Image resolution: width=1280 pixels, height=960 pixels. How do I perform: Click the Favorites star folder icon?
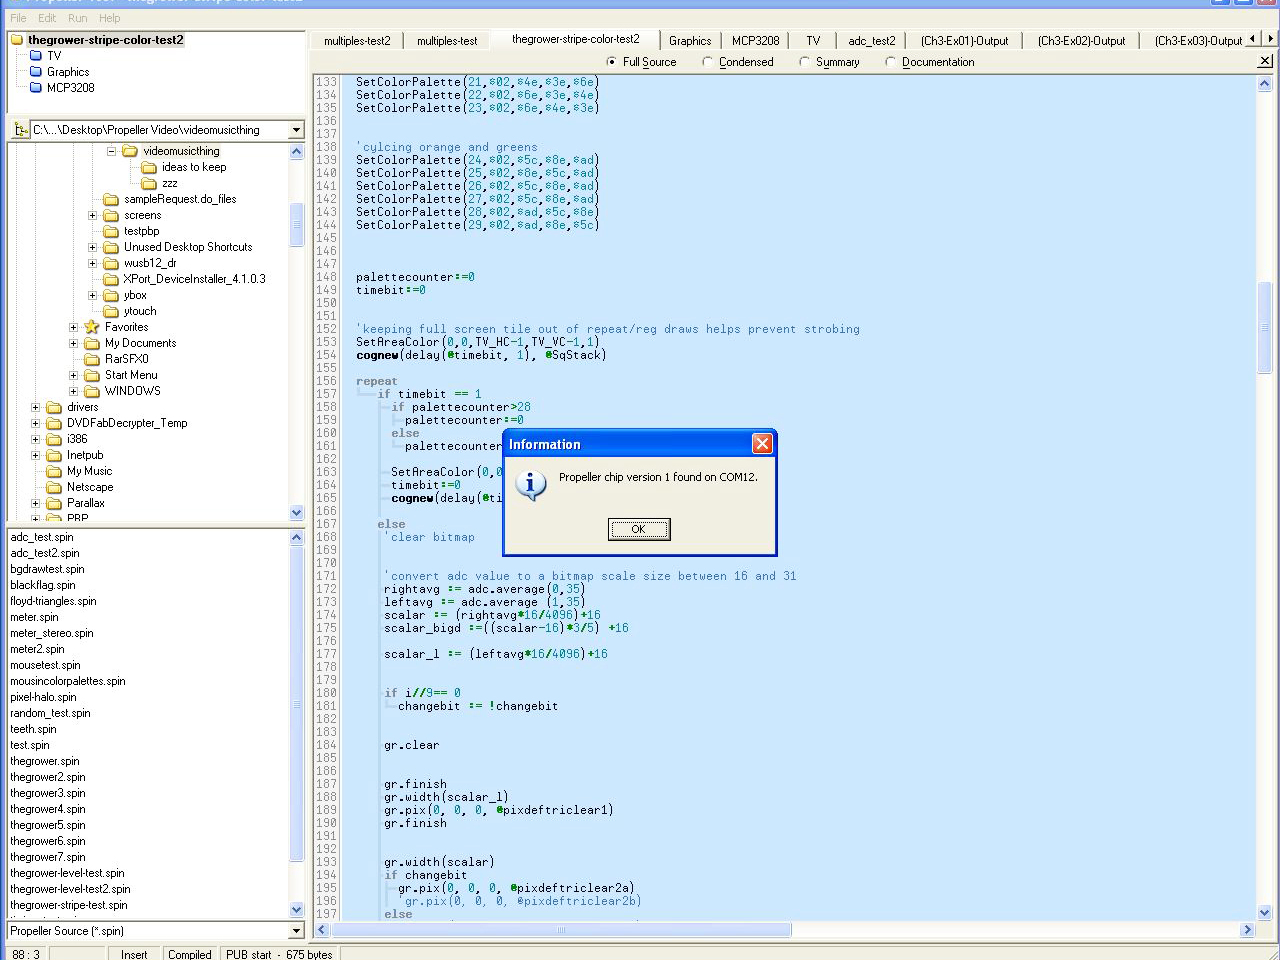pyautogui.click(x=92, y=327)
